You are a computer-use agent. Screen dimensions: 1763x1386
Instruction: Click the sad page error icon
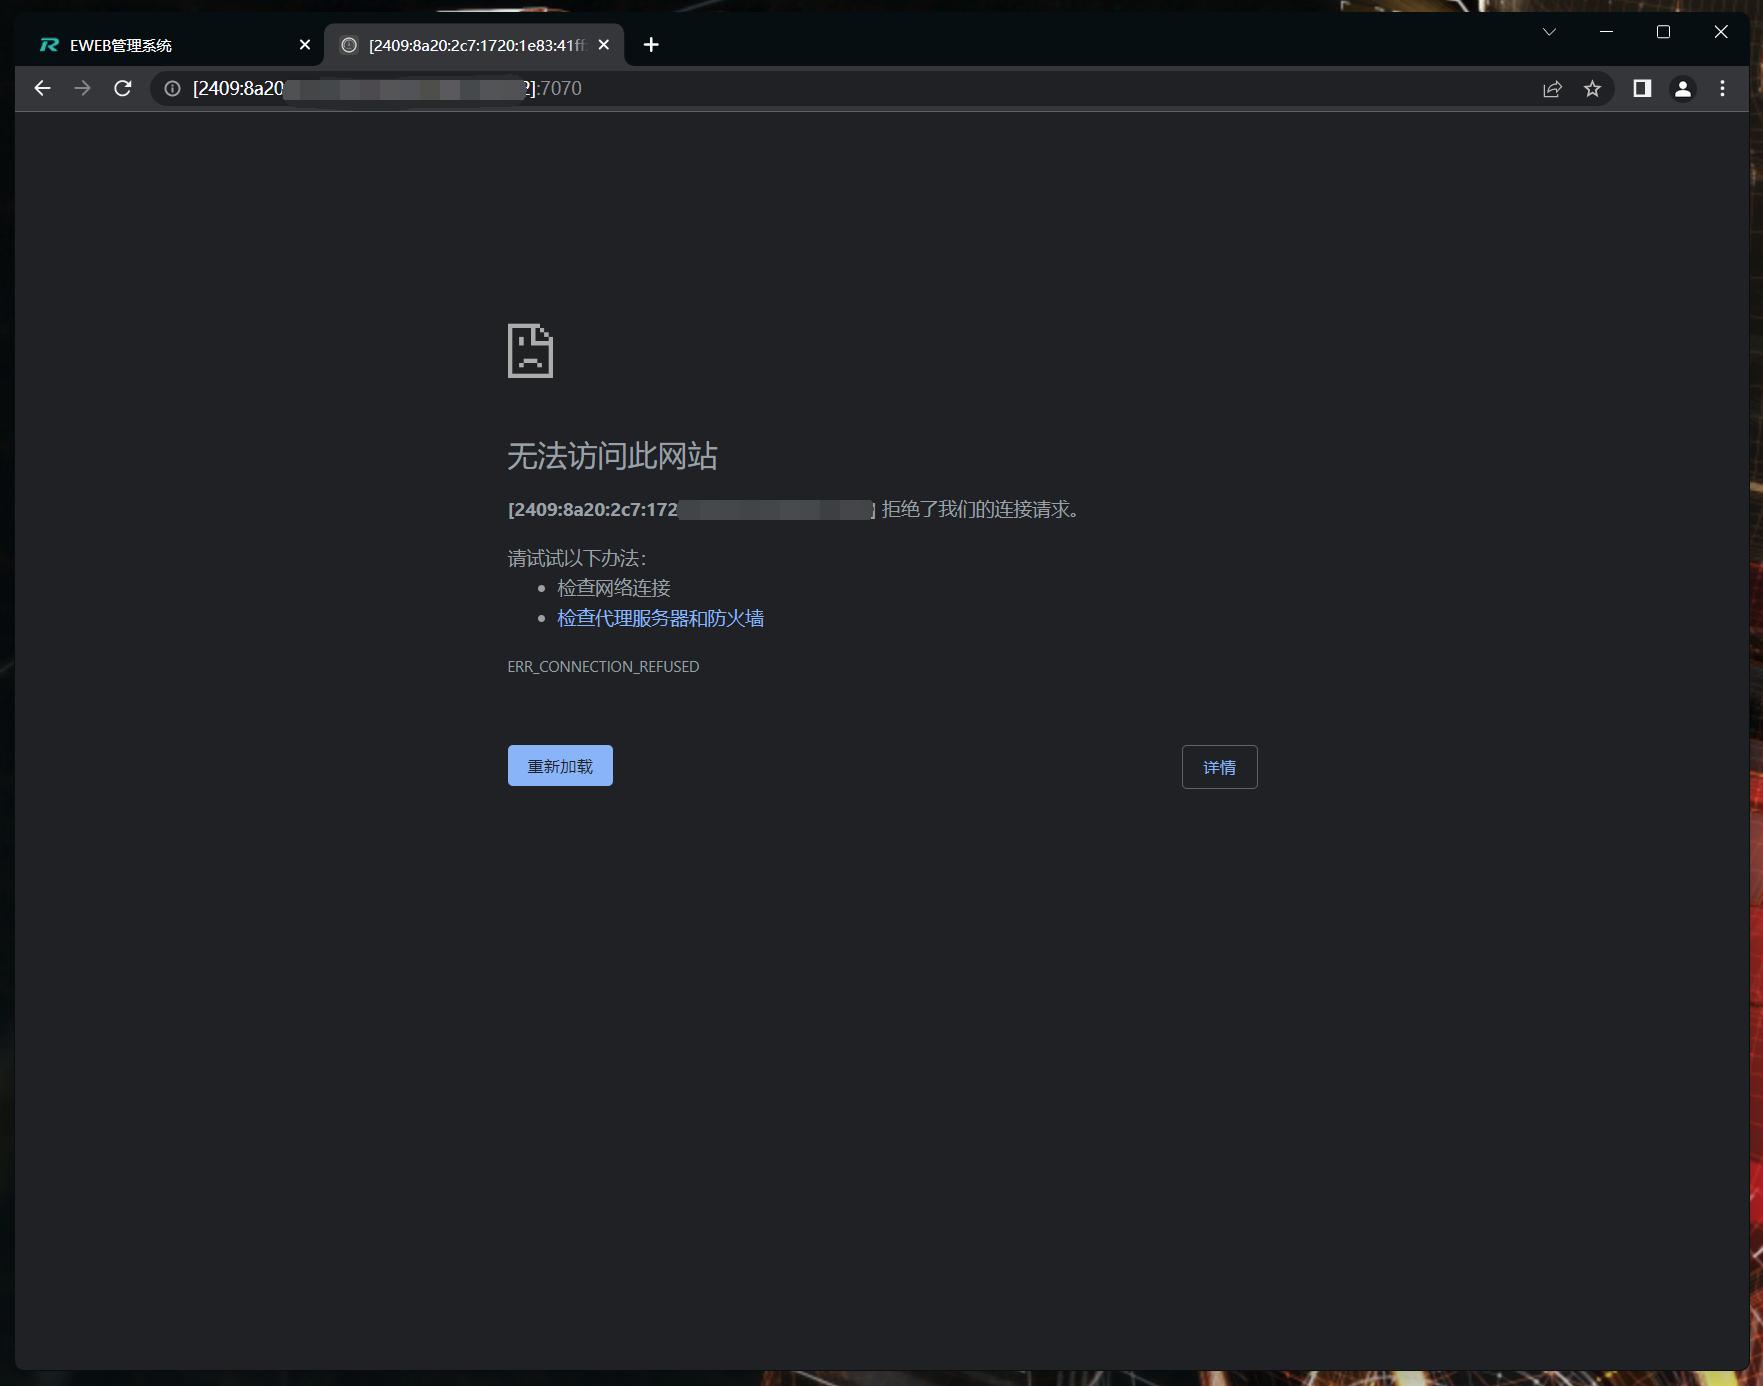(x=530, y=351)
